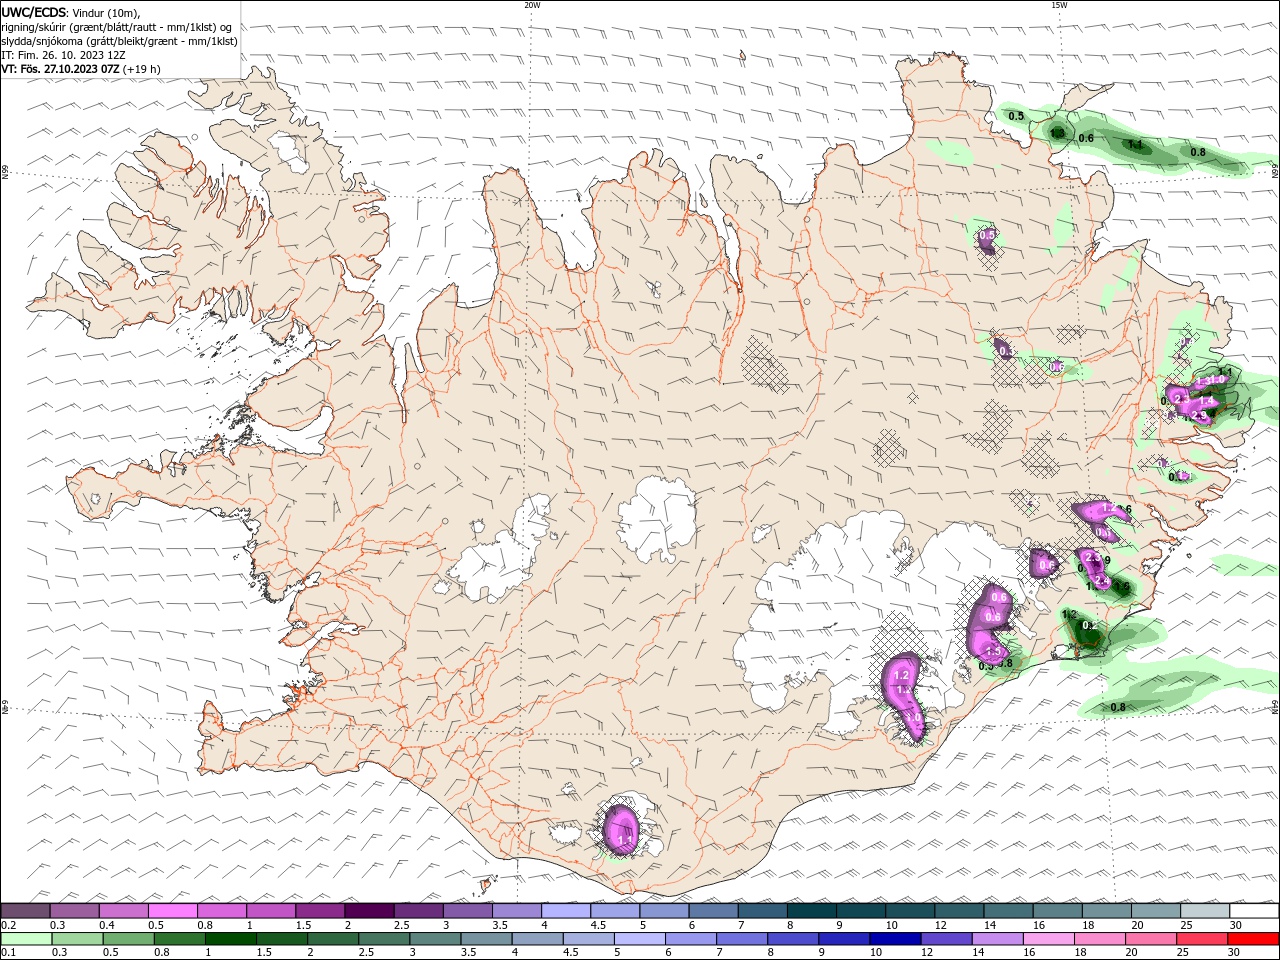This screenshot has width=1280, height=960.
Task: Pick the lower-row blue swatch starting at 8
Action: coord(791,939)
